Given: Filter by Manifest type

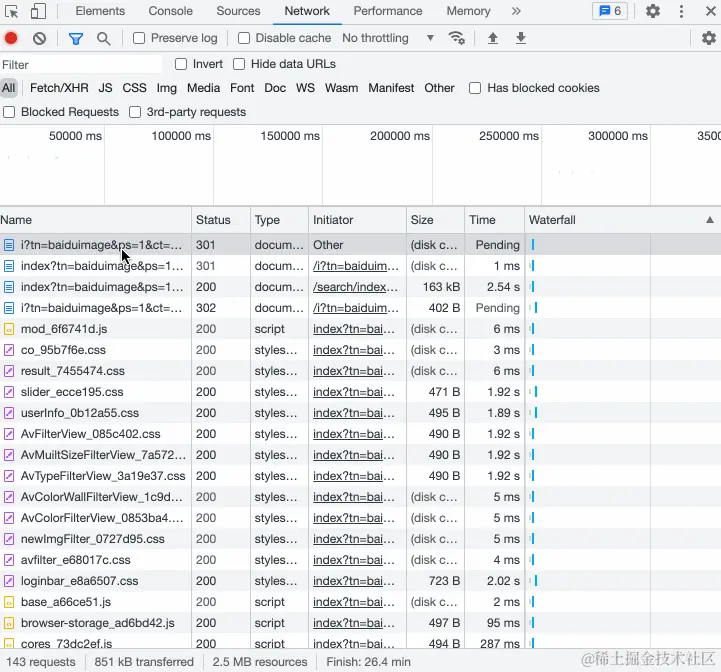Looking at the screenshot, I should click(391, 88).
